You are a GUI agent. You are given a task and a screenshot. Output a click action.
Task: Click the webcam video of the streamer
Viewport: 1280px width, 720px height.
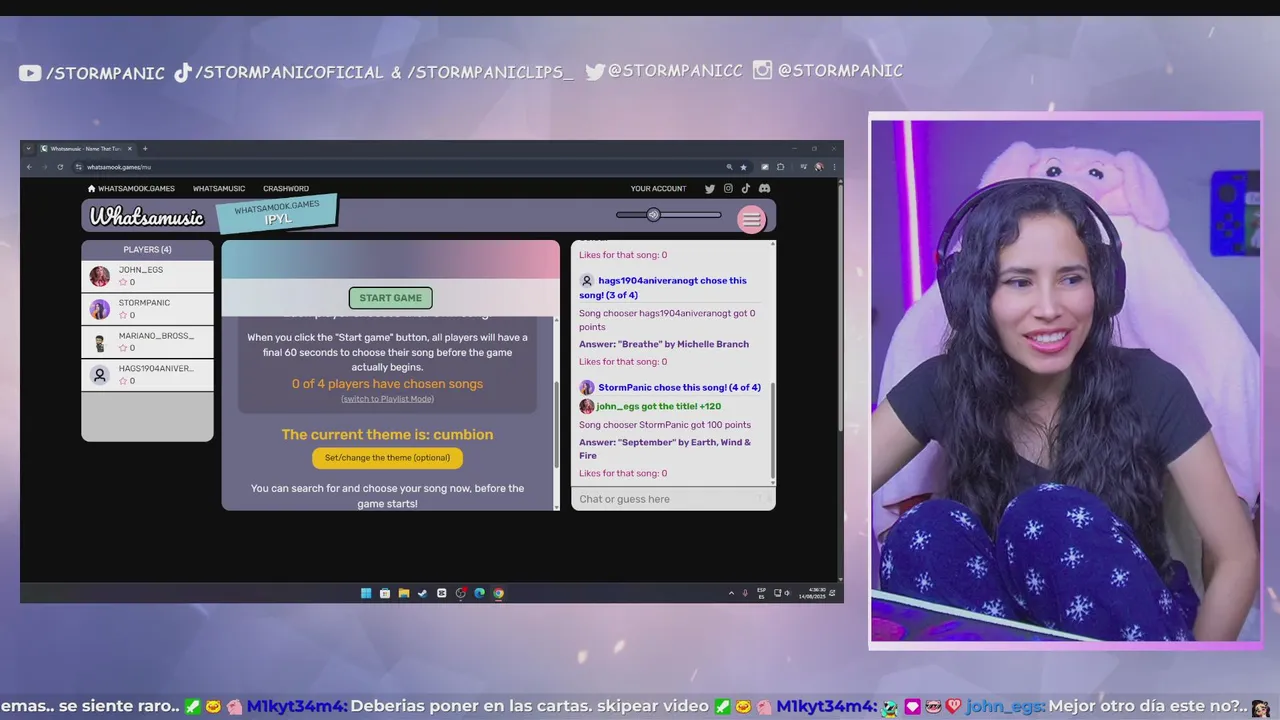pos(1066,381)
